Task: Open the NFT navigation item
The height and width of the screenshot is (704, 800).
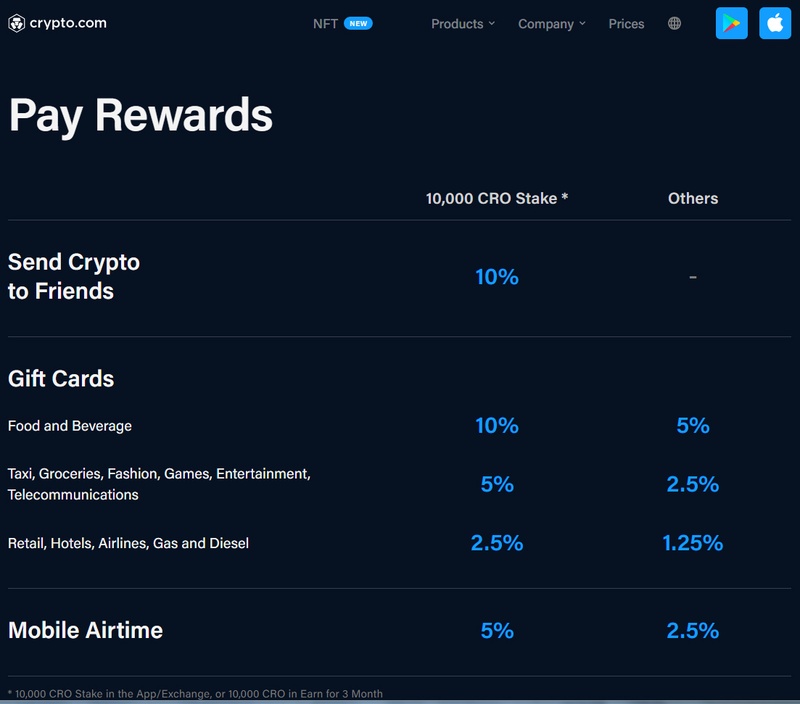Action: click(325, 24)
